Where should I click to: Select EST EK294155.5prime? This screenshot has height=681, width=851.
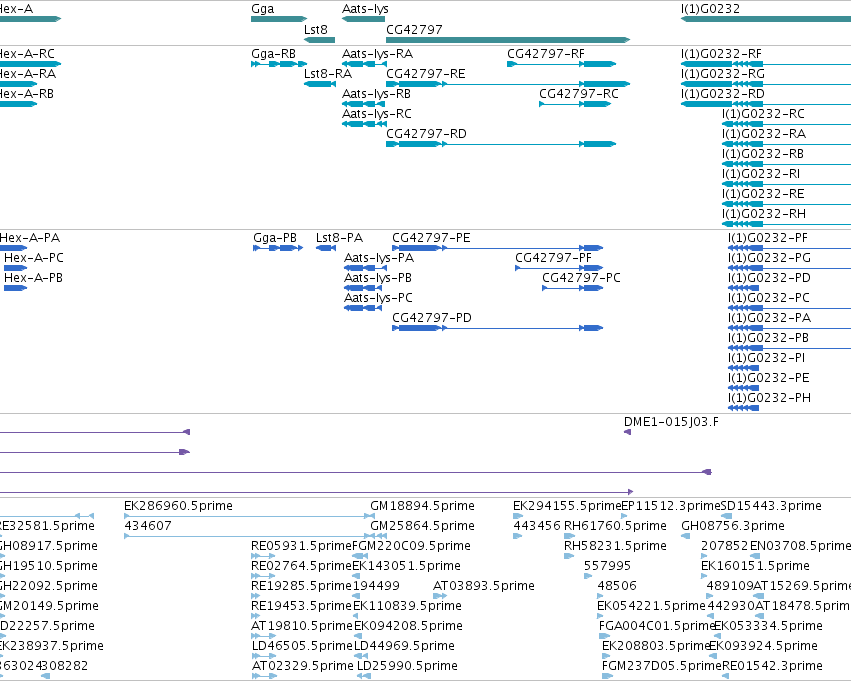518,517
